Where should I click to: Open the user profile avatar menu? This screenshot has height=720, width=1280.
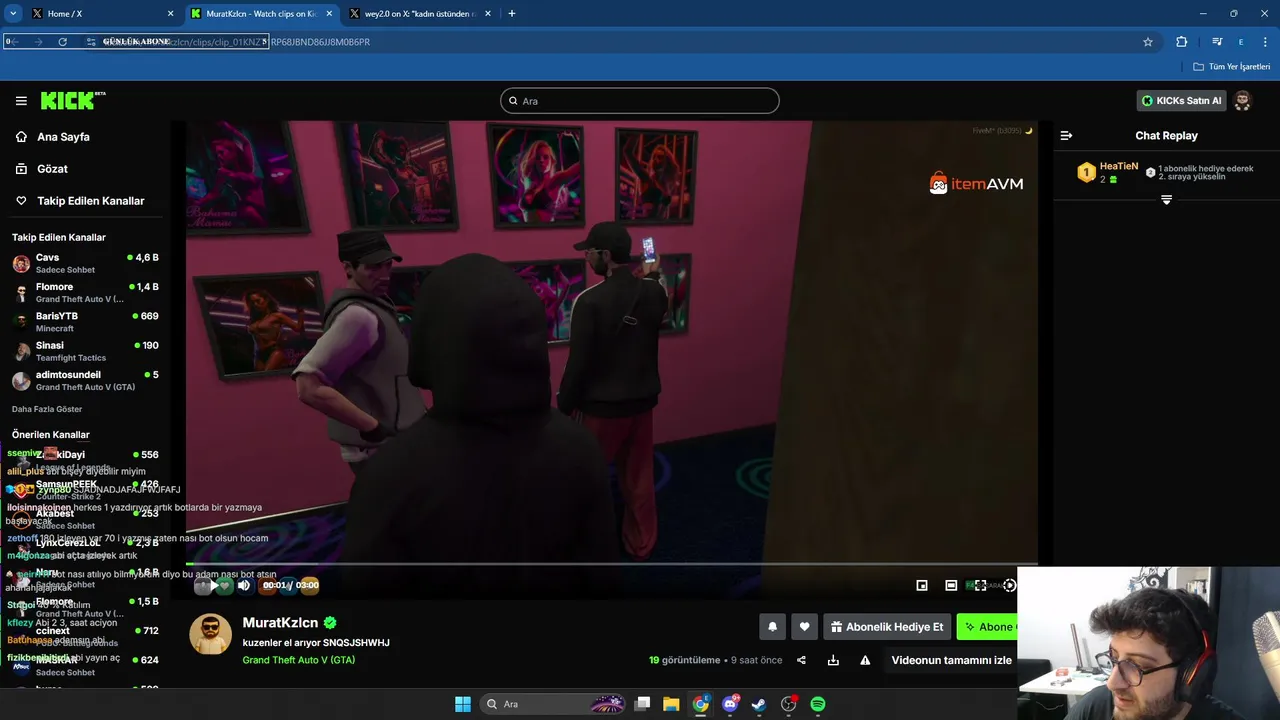point(1242,101)
